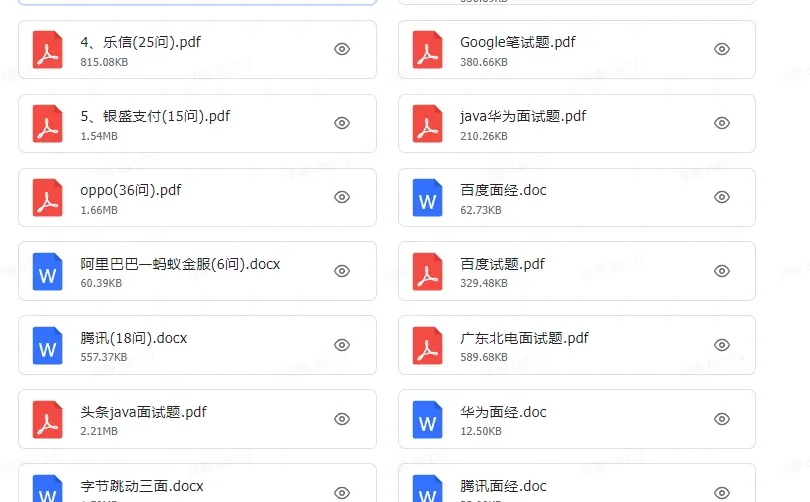Viewport: 810px width, 502px height.
Task: Open file name 腾讯(18问).docx
Action: tap(134, 338)
